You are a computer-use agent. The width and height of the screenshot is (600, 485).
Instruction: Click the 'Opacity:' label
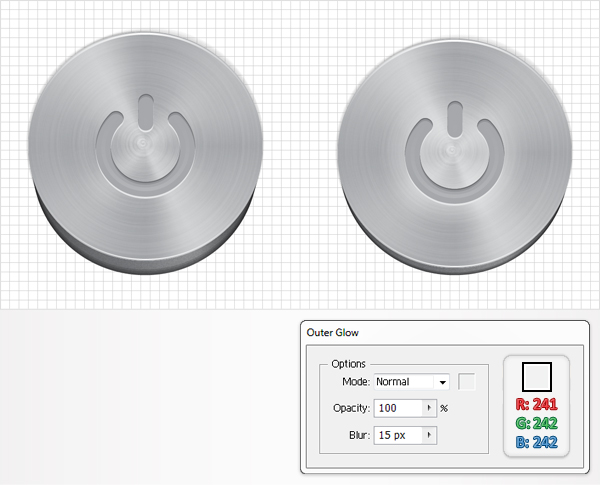(x=351, y=408)
